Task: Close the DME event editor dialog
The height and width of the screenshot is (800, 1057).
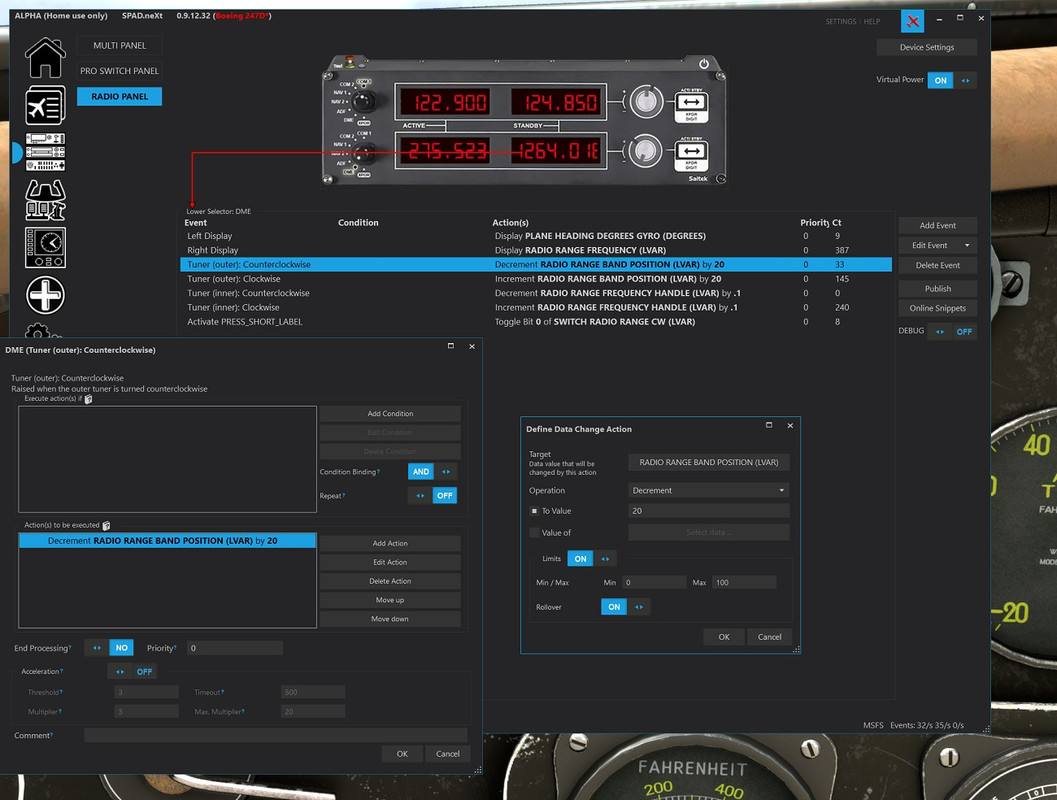Action: coord(472,346)
